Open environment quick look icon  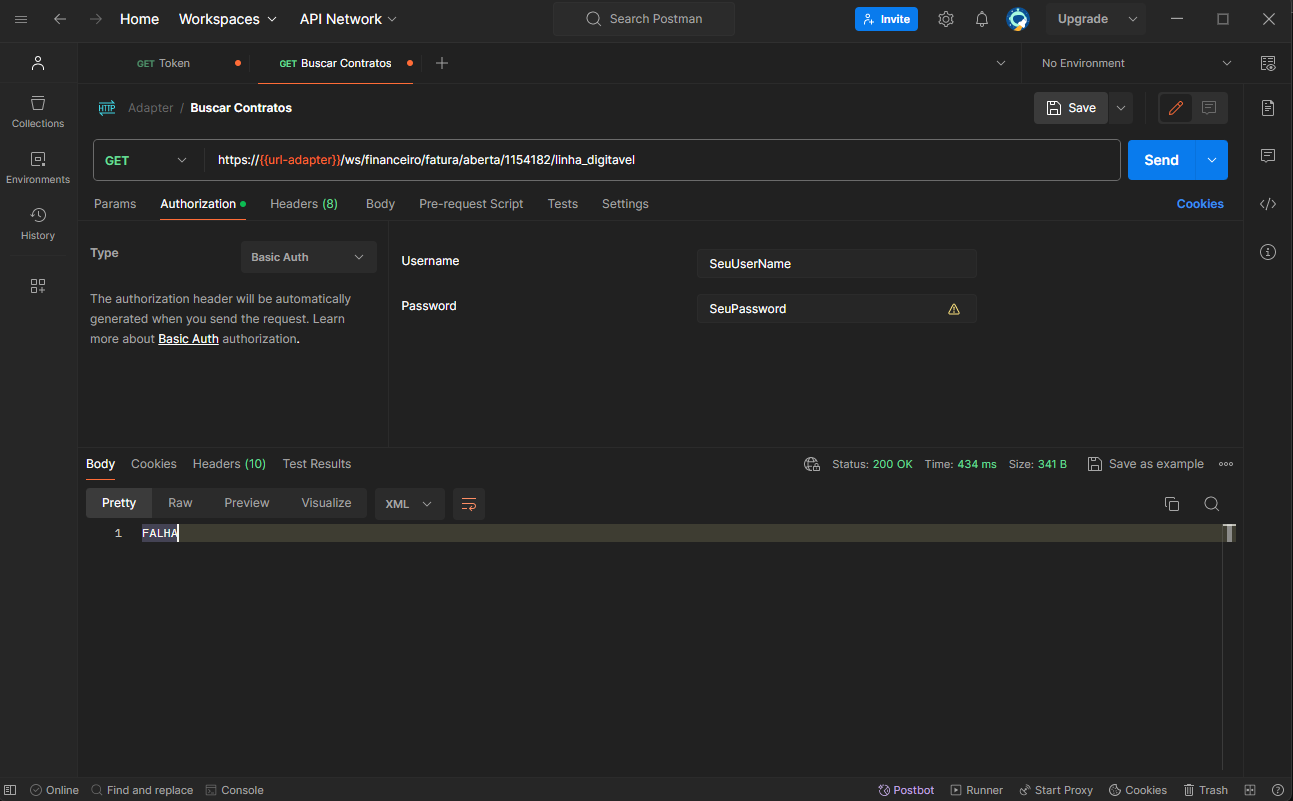pos(1268,63)
